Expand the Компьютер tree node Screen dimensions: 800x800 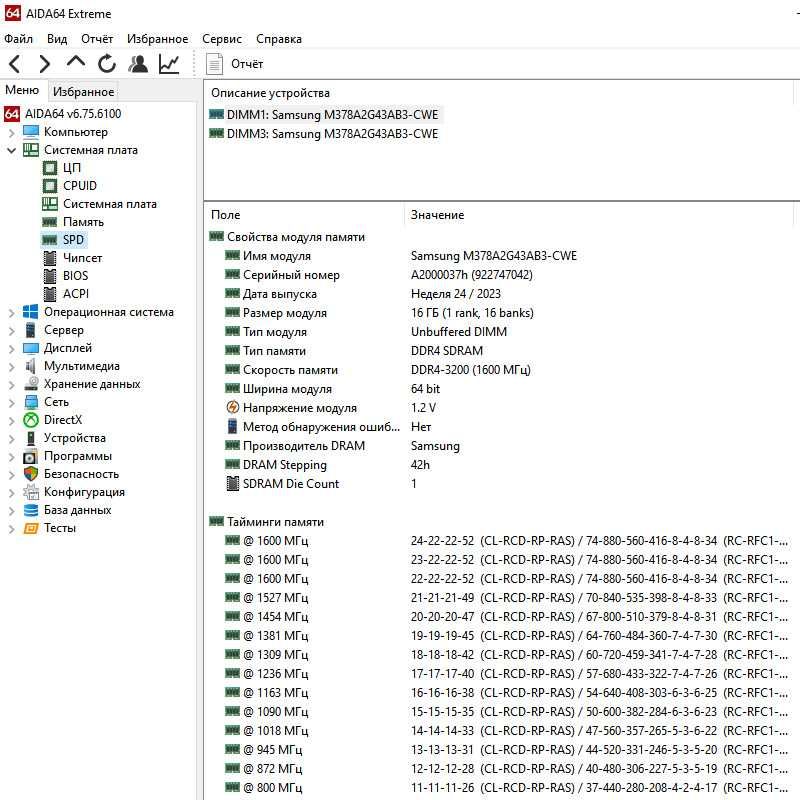click(11, 133)
